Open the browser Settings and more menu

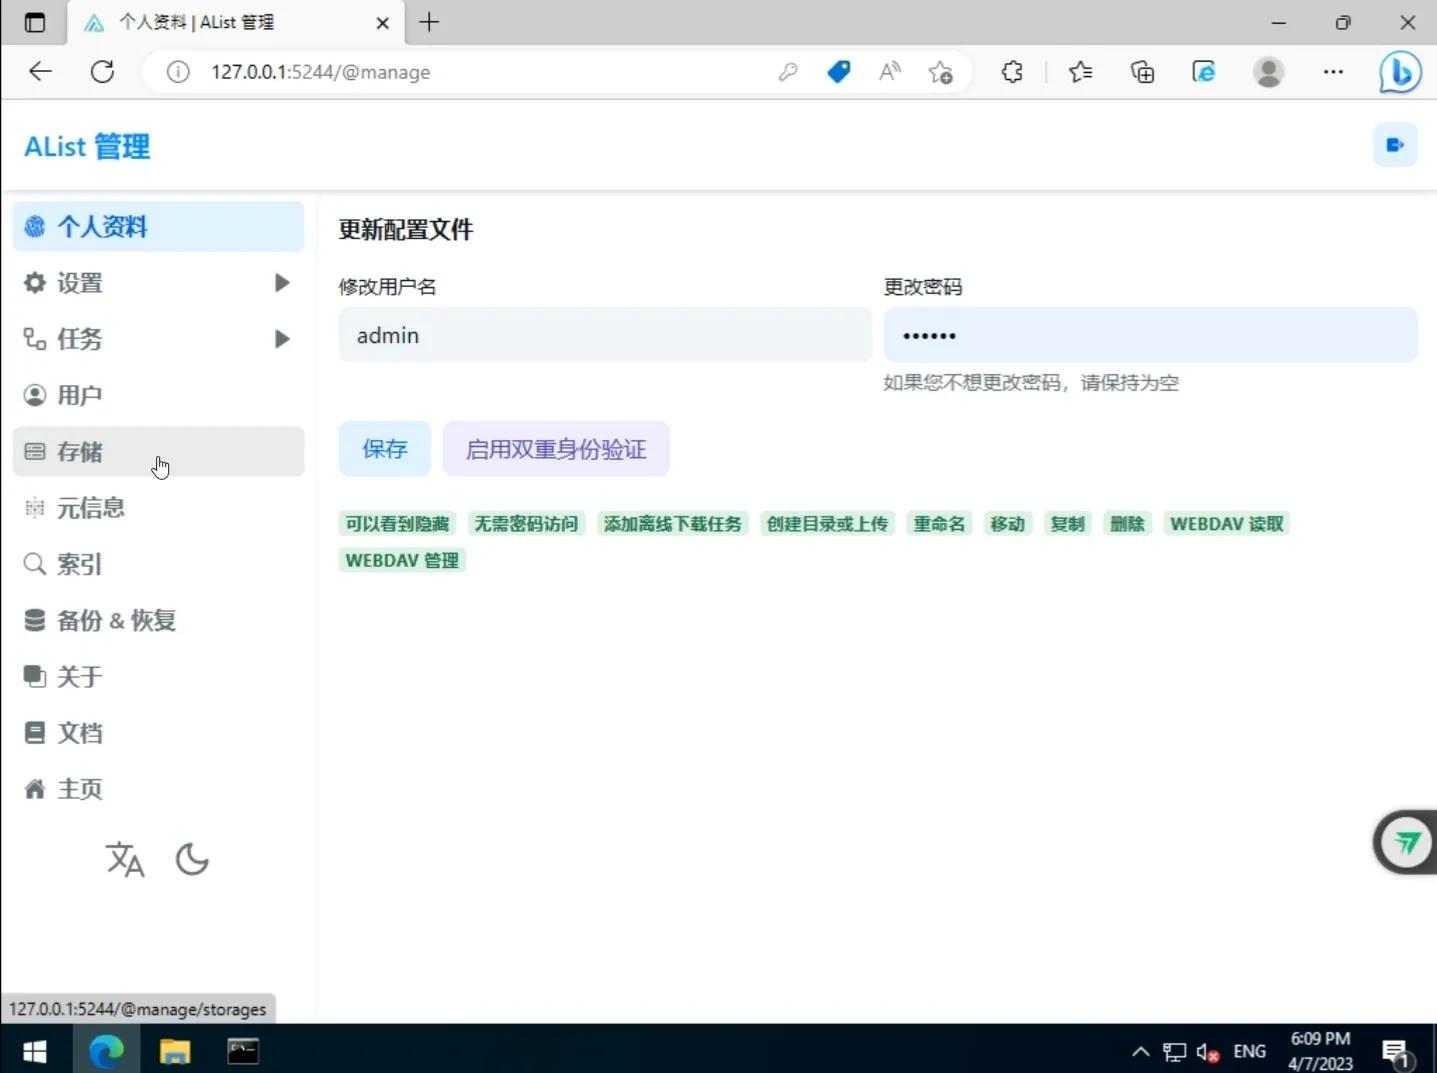[x=1334, y=72]
